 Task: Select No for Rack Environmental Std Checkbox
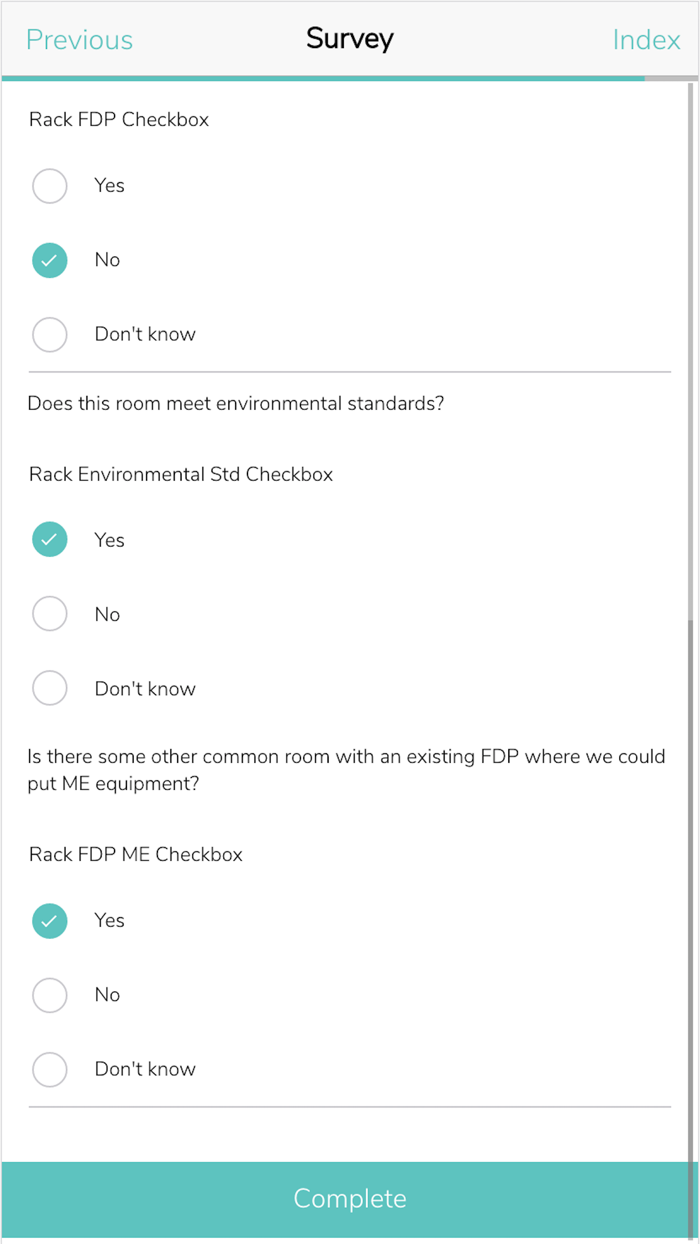(50, 613)
